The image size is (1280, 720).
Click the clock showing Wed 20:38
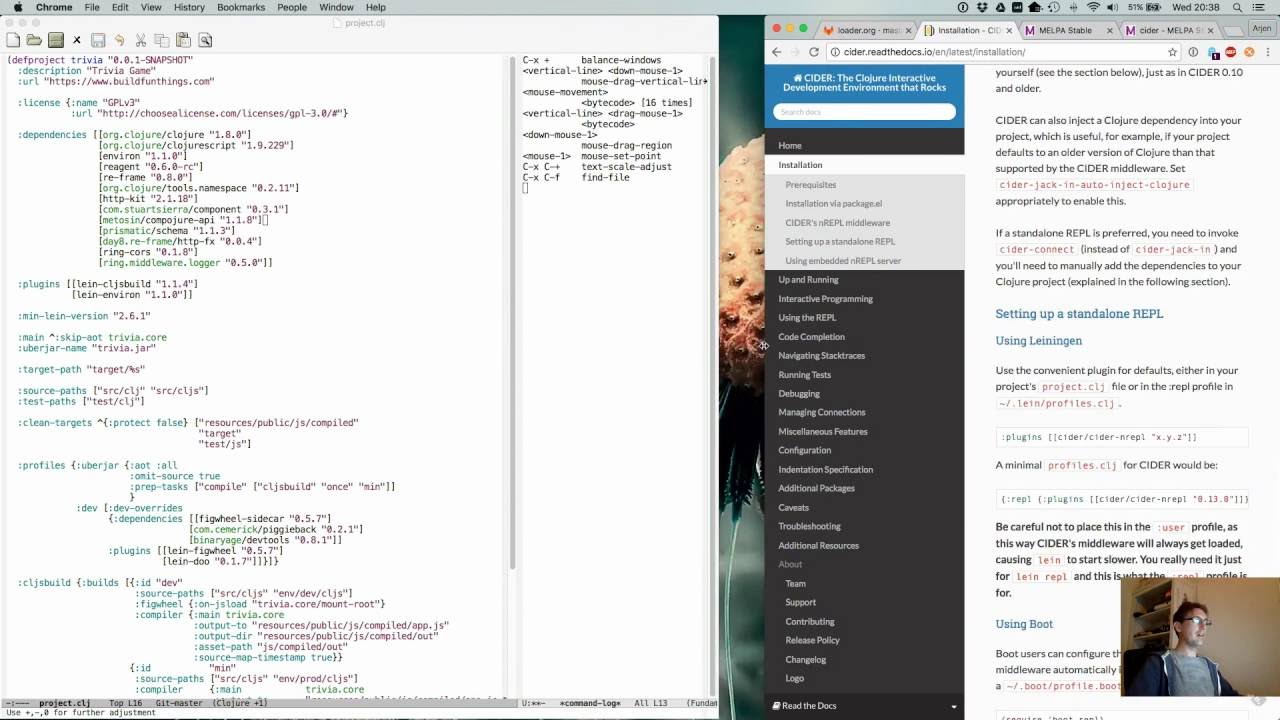(1196, 7)
